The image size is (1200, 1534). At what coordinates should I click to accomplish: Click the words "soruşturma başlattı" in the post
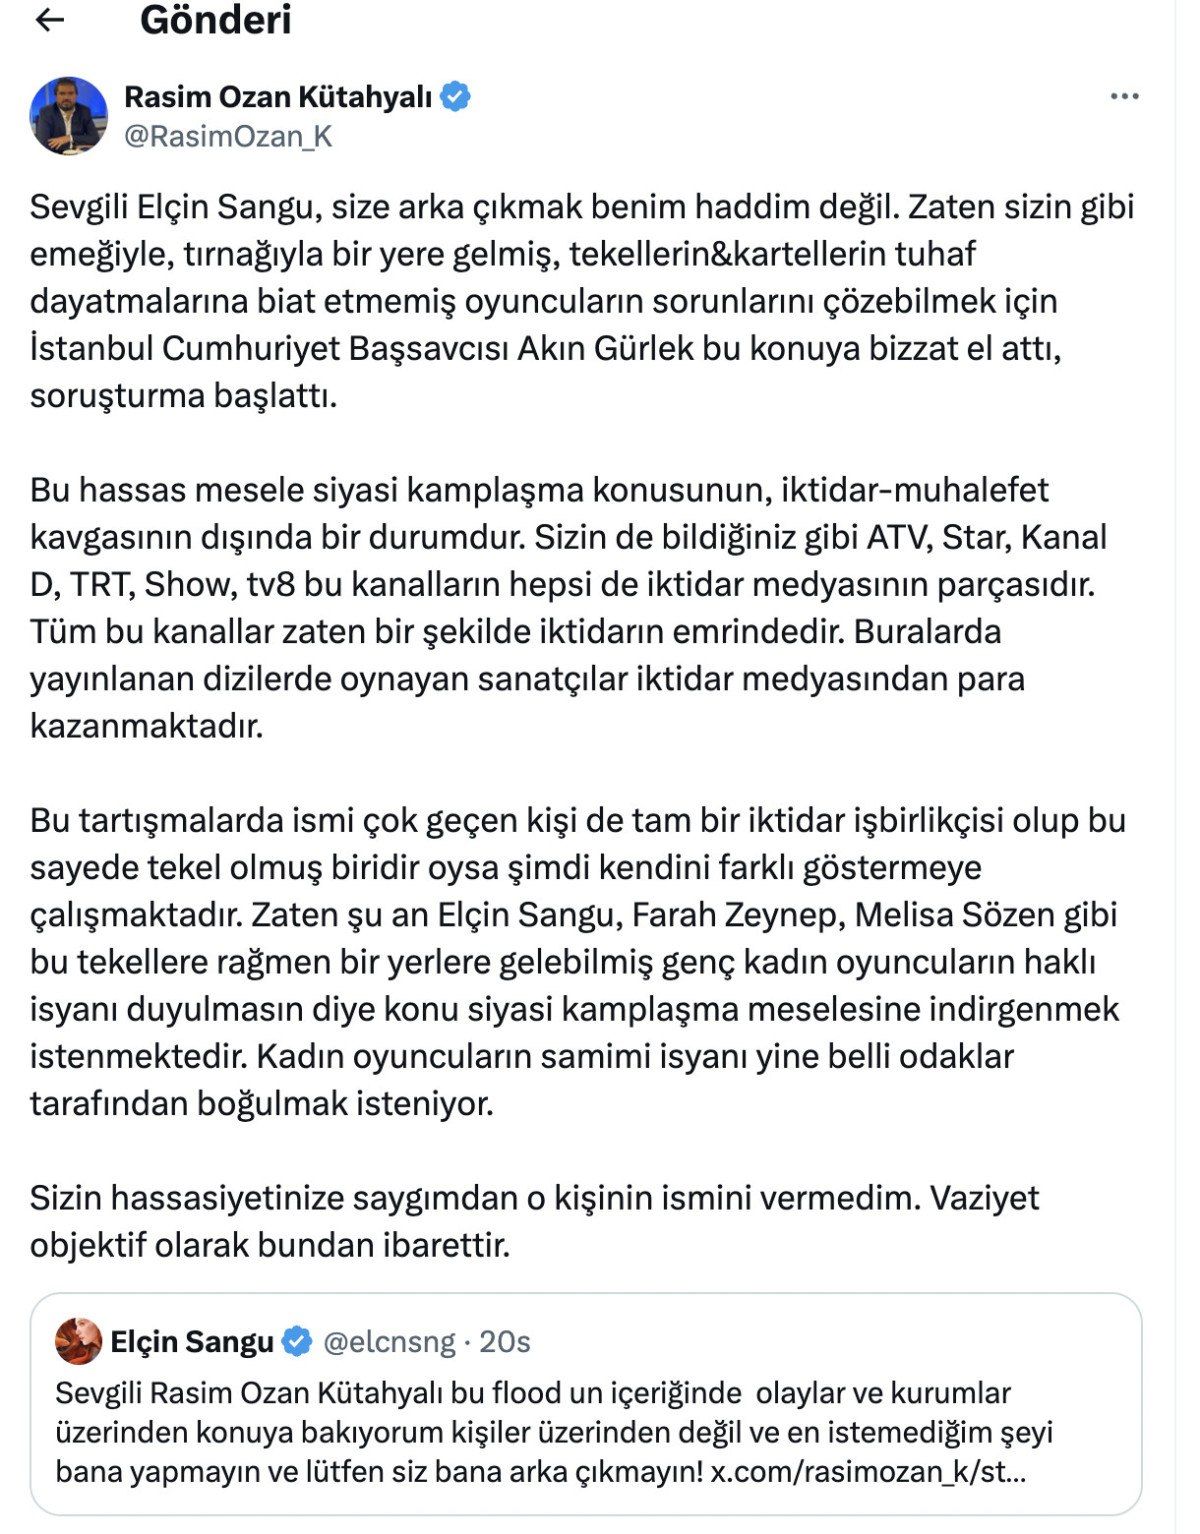coord(183,396)
